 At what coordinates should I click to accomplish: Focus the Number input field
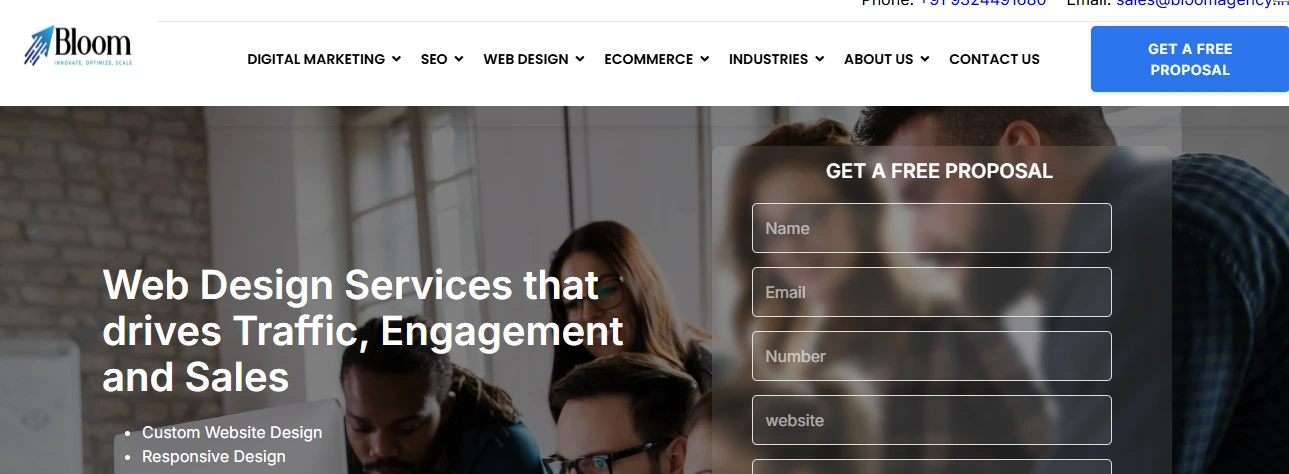click(931, 356)
